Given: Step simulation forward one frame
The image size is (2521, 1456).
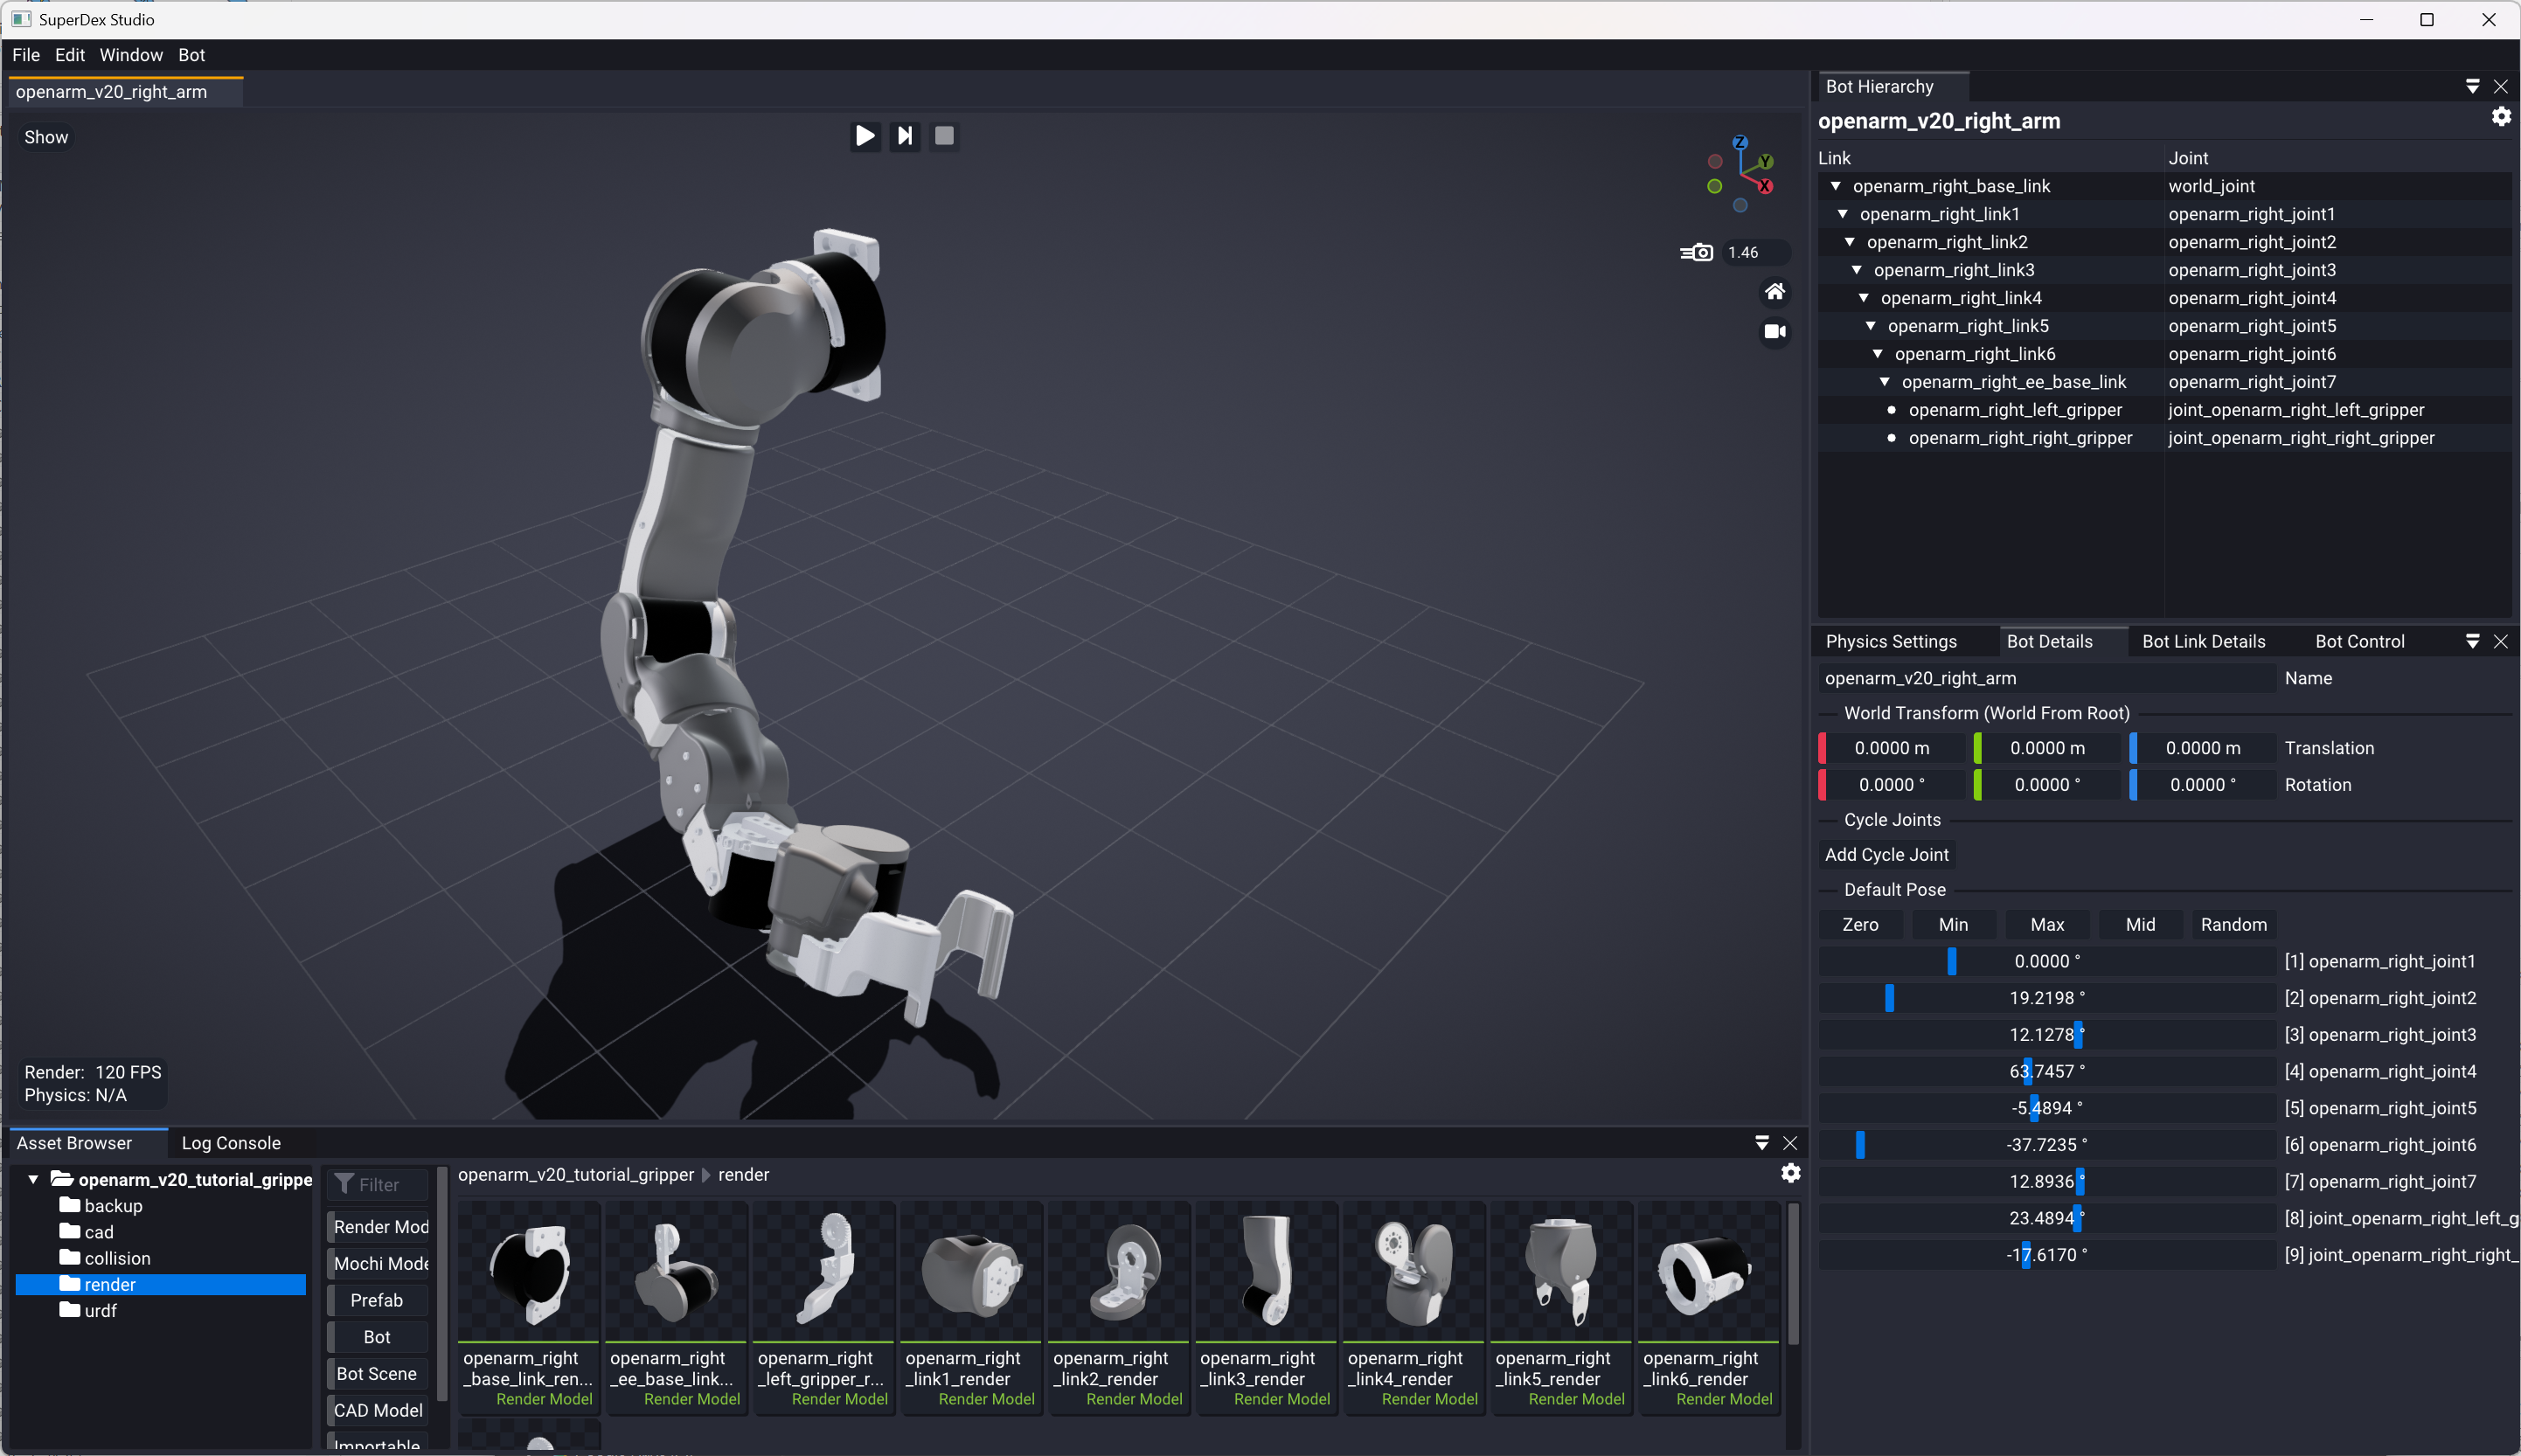Looking at the screenshot, I should pos(905,136).
